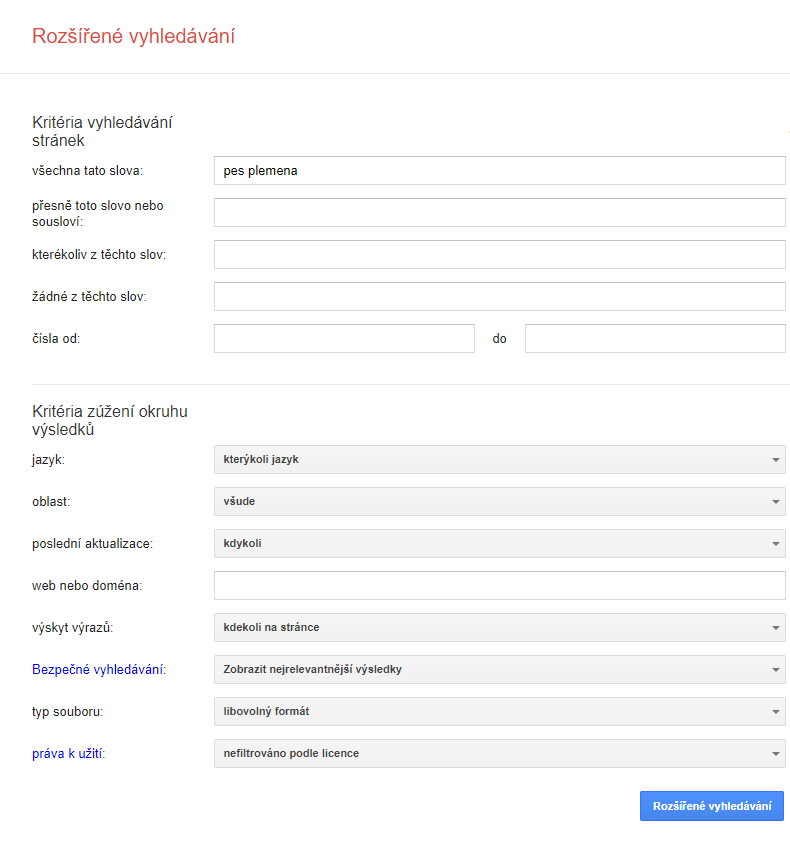The height and width of the screenshot is (842, 790).
Task: Click the 'web nebo doména' input field
Action: (499, 585)
